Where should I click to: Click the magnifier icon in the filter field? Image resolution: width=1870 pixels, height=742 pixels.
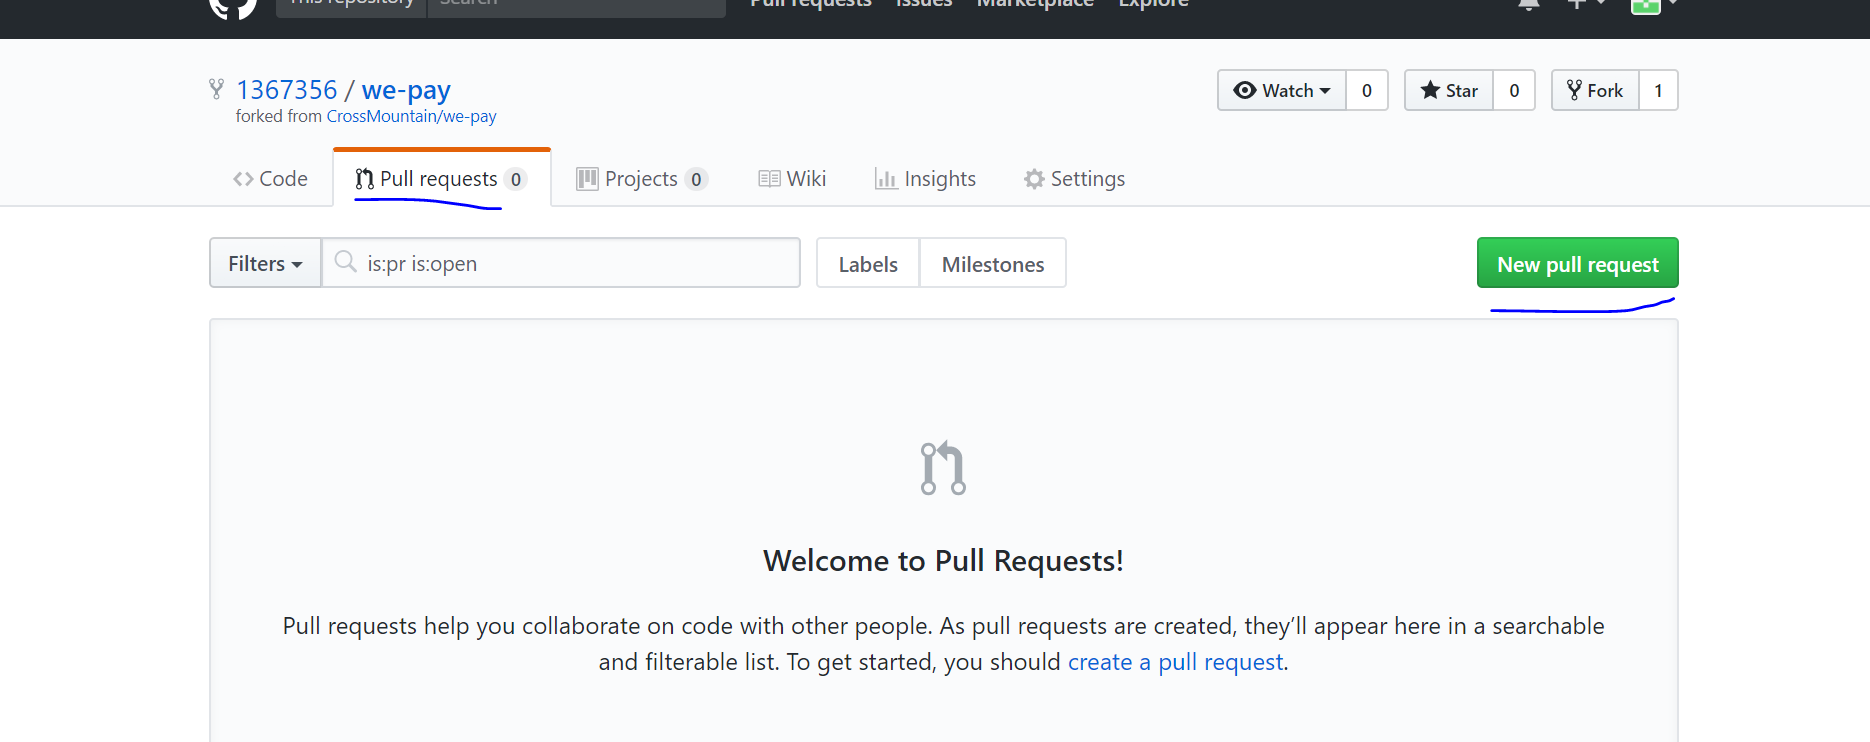[x=345, y=262]
